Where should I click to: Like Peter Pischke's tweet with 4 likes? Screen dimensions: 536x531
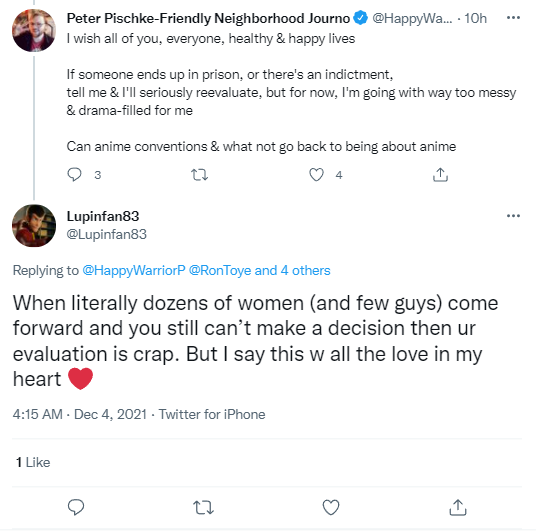316,175
